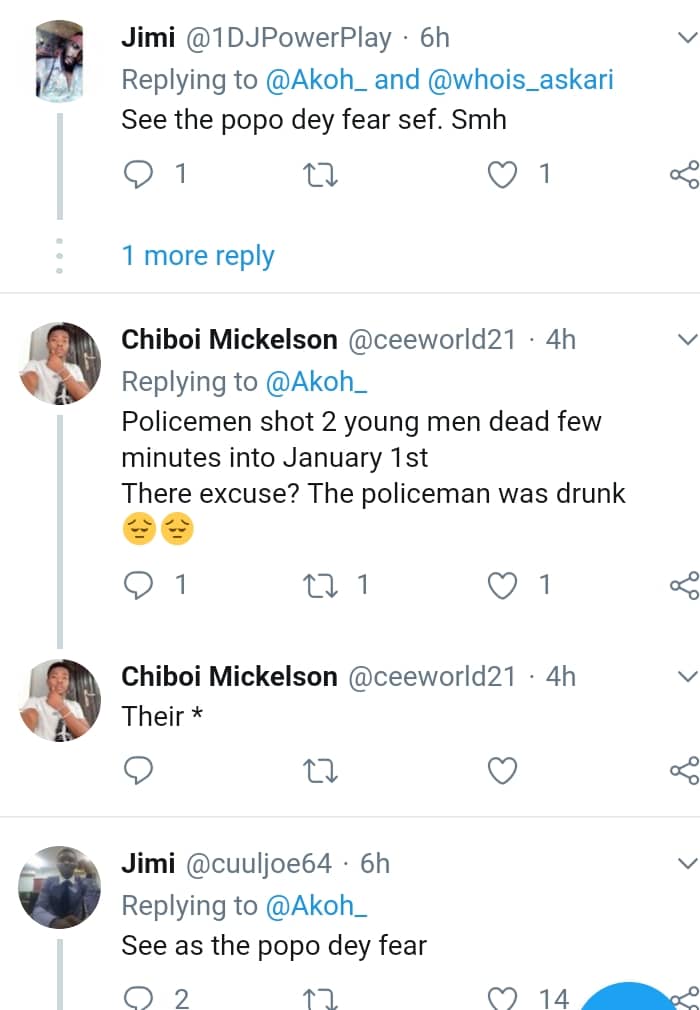Open the options chevron on the @cuuljoe64 tweet

click(x=687, y=863)
